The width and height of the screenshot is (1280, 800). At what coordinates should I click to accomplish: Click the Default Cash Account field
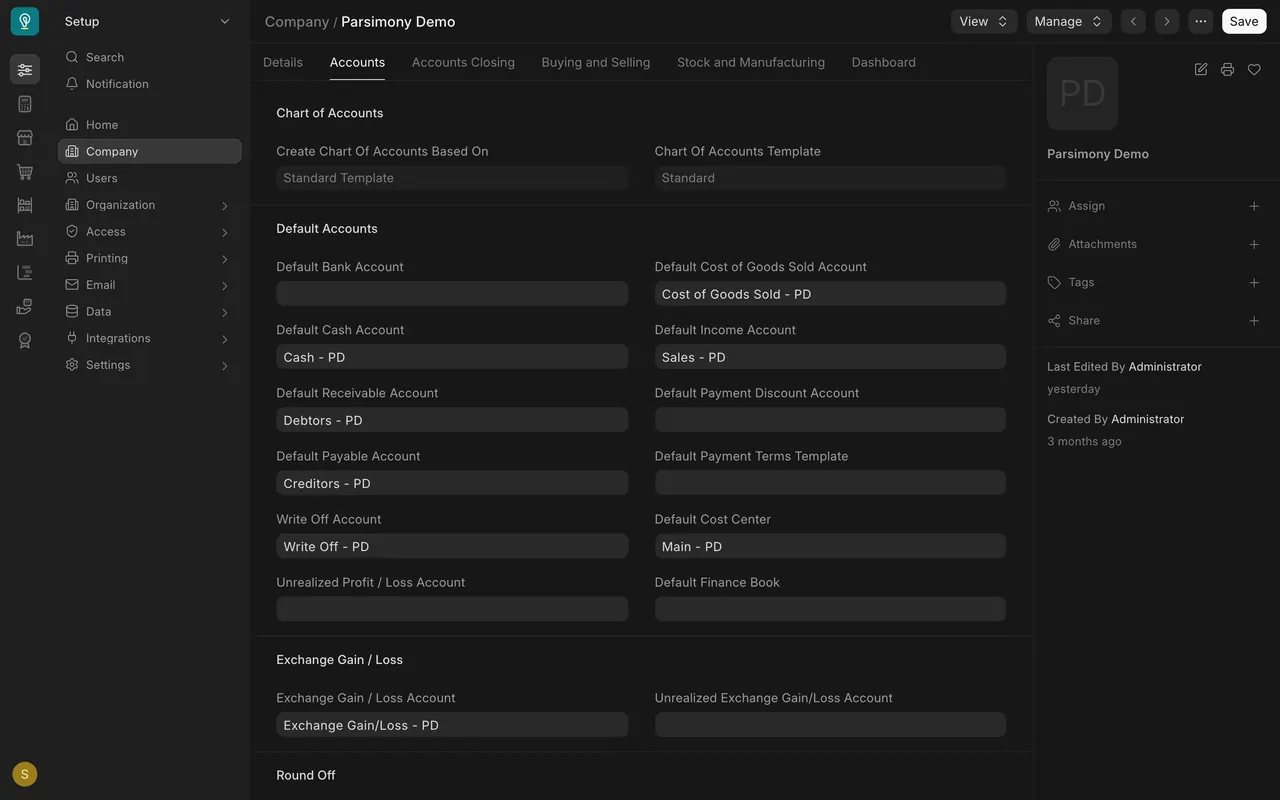[452, 357]
